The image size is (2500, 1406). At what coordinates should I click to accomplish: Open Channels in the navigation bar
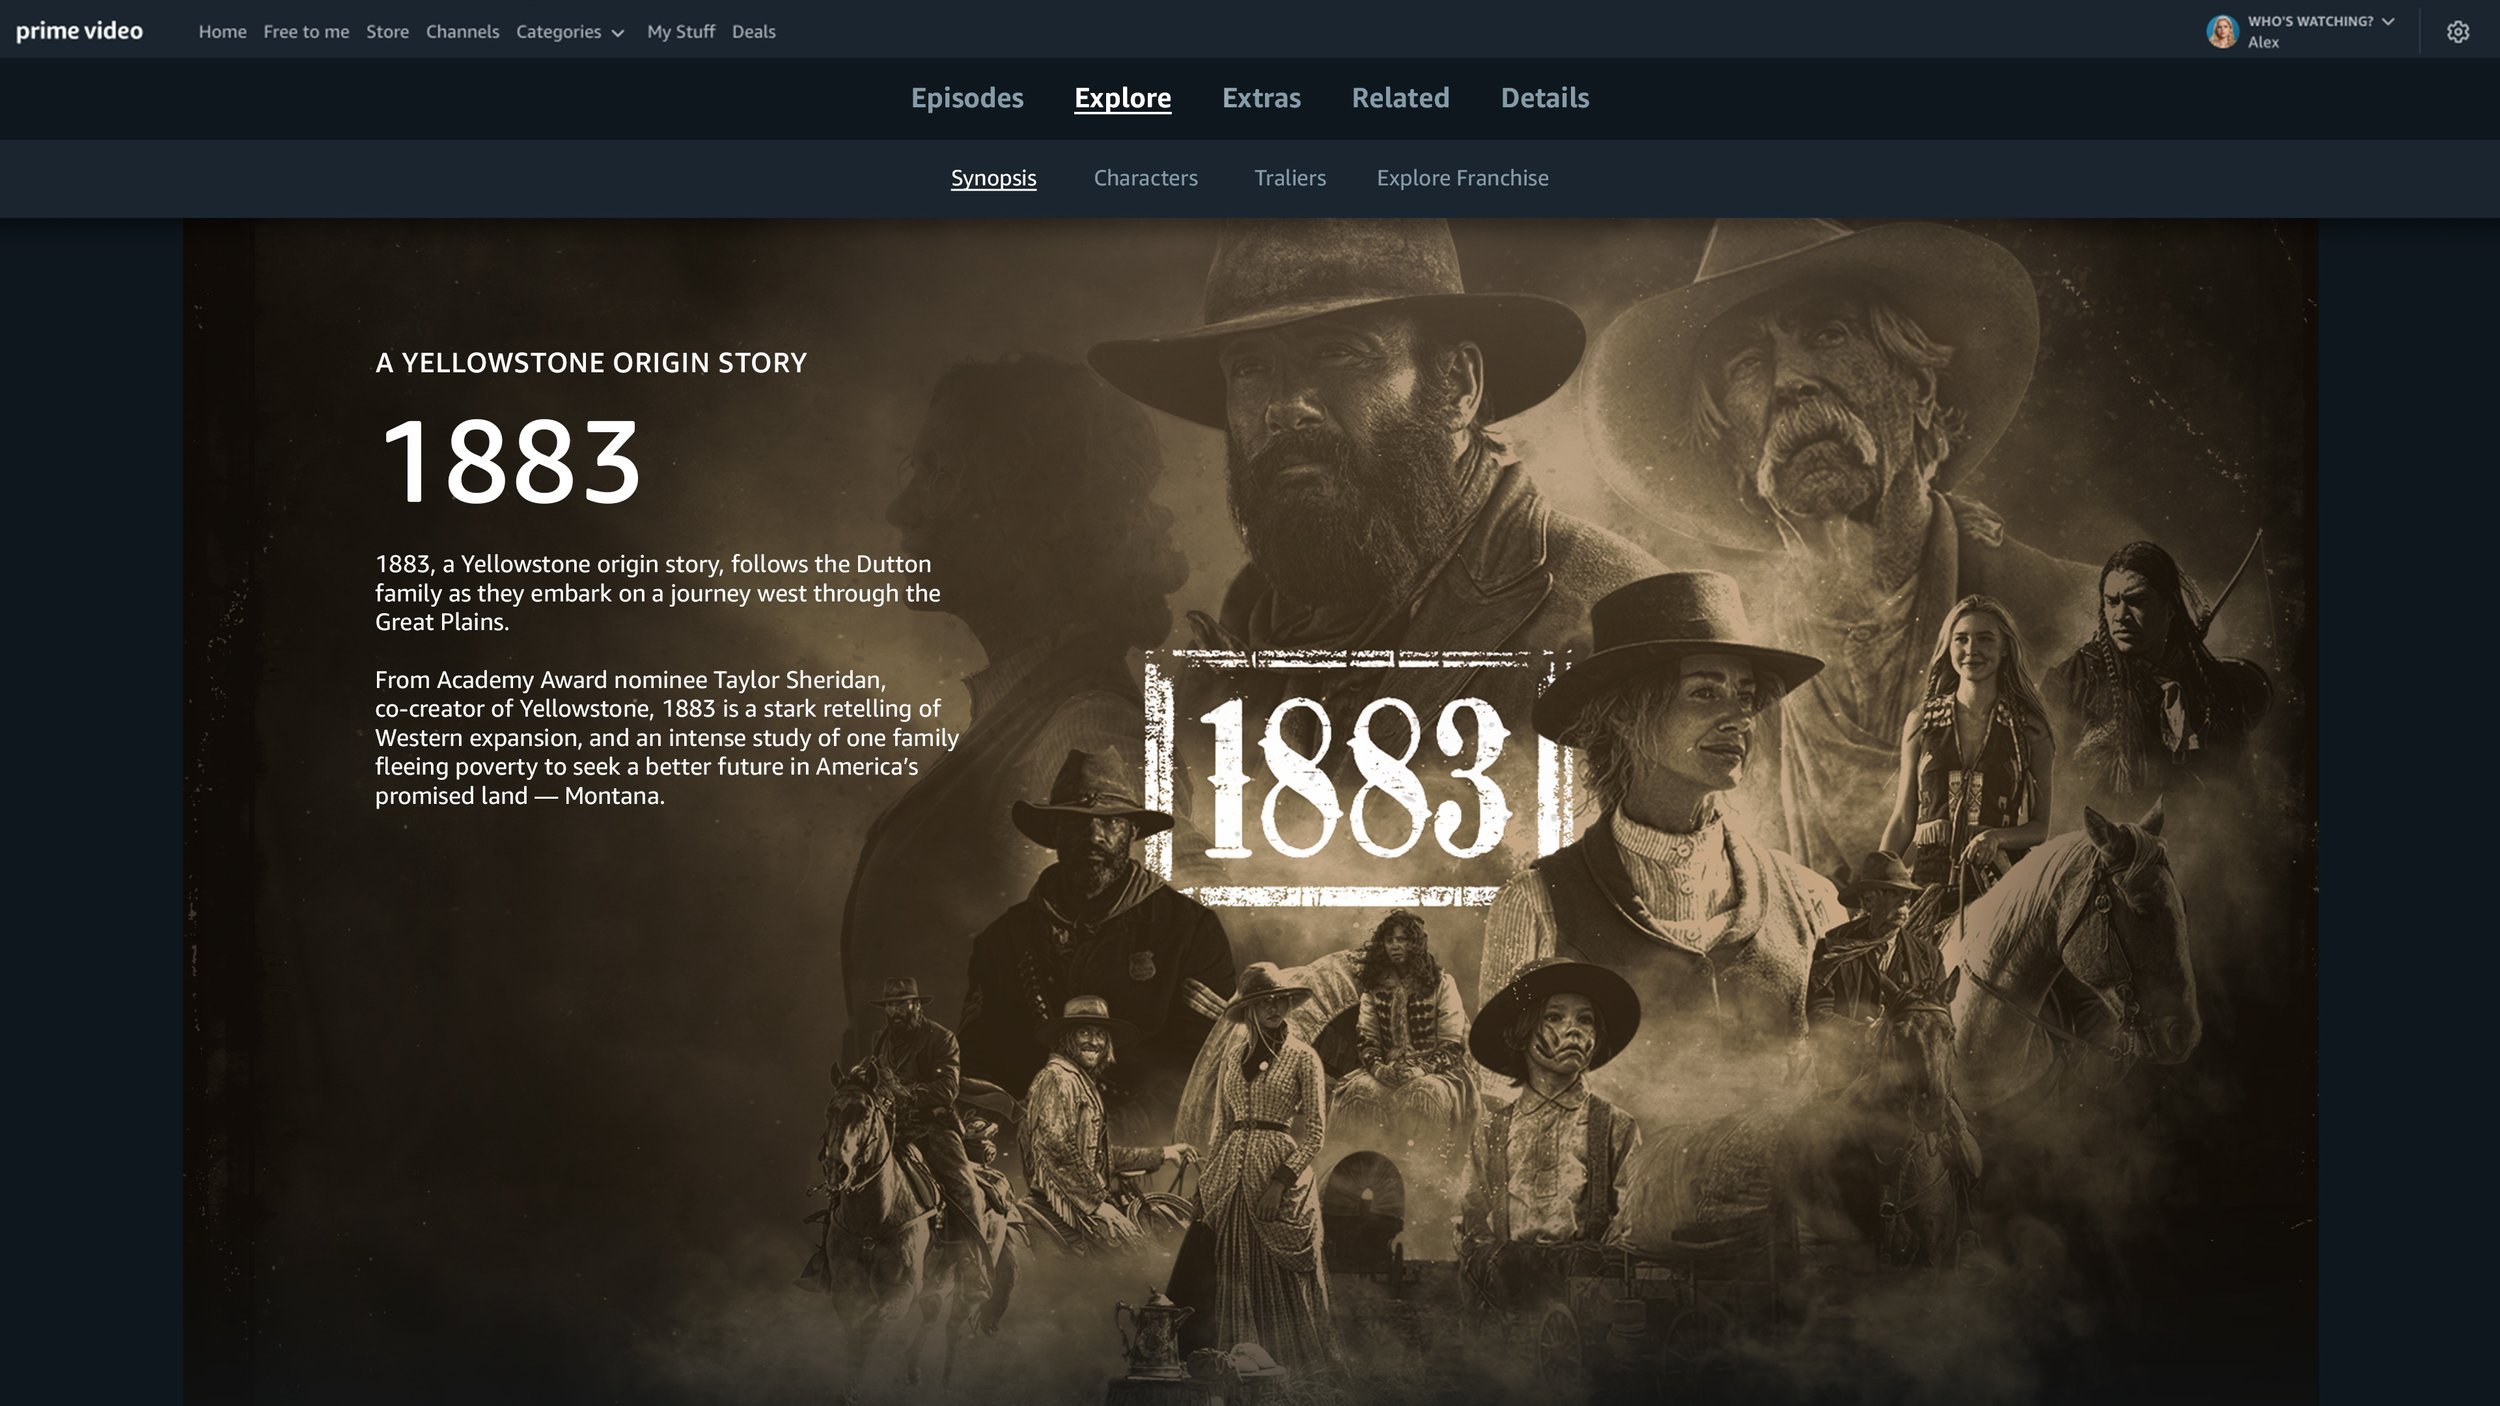point(462,32)
